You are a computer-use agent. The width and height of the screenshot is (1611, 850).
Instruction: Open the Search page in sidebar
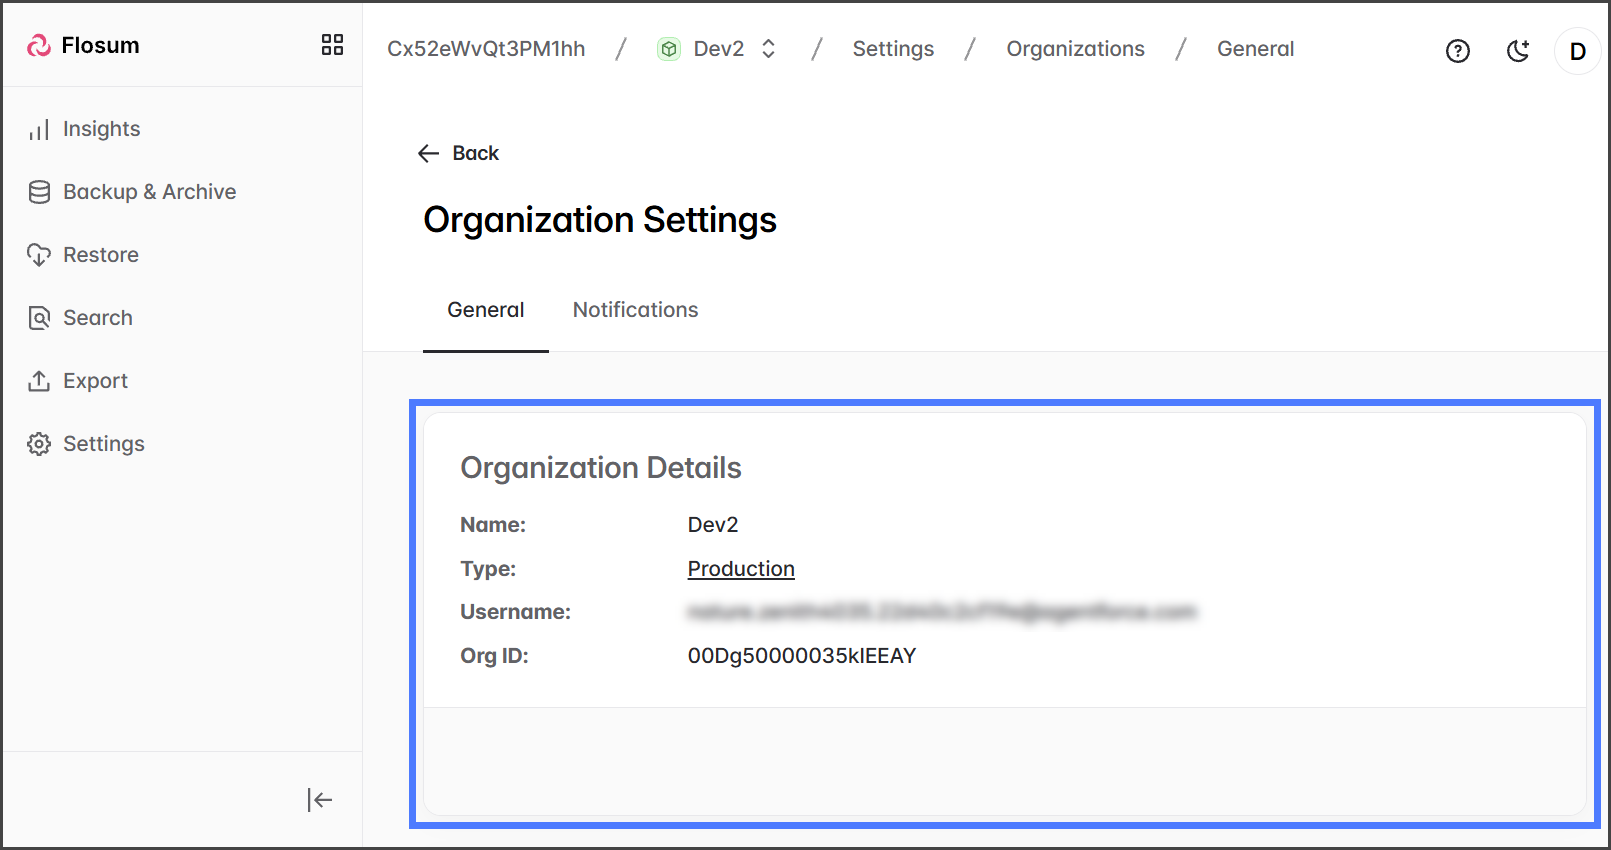tap(97, 318)
